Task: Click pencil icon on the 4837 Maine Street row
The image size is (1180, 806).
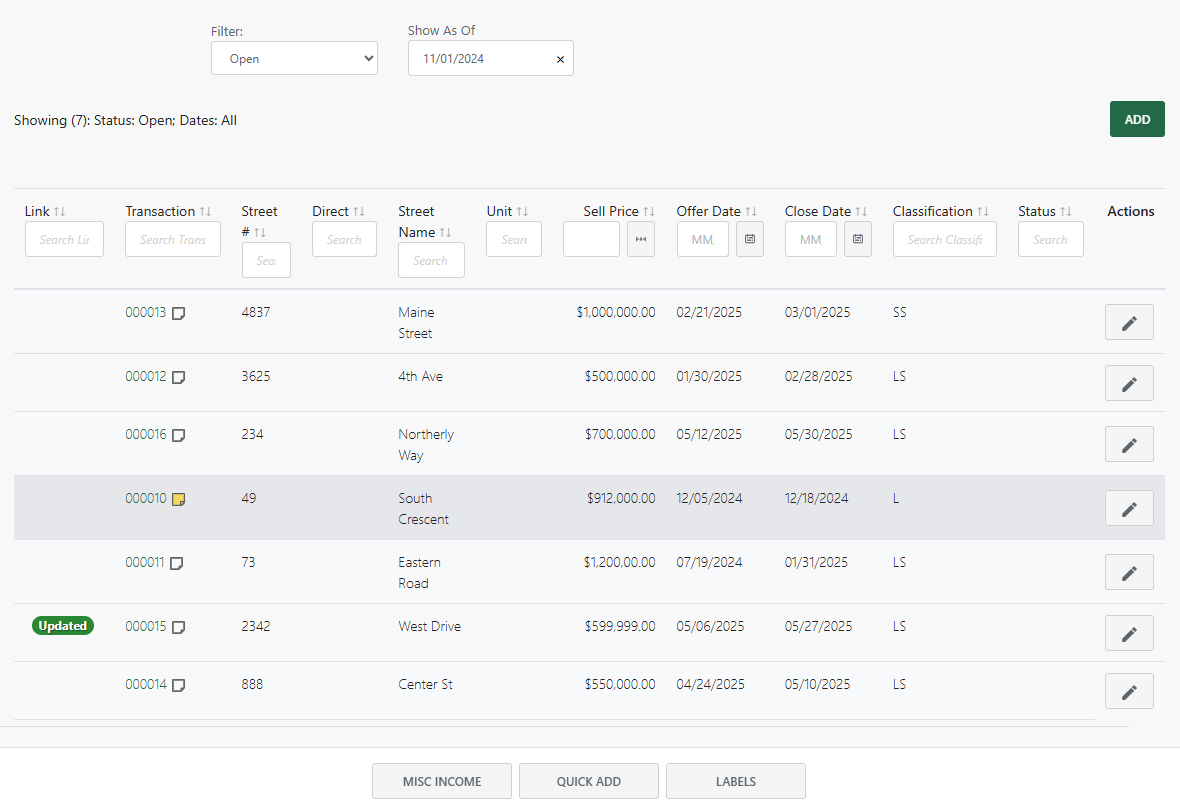Action: (x=1129, y=321)
